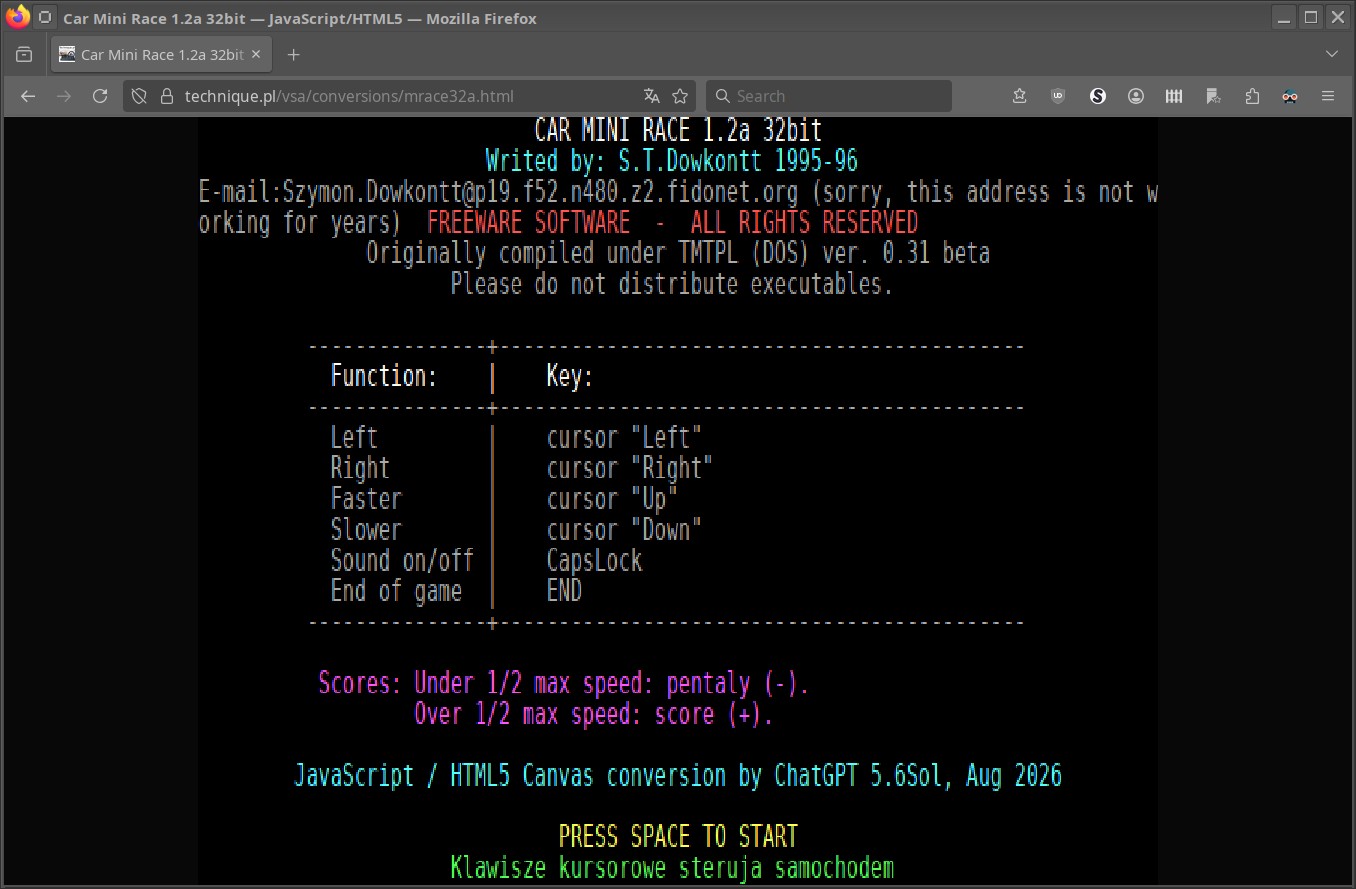1356x889 pixels.
Task: Click the "END" key entry
Action: click(x=564, y=591)
